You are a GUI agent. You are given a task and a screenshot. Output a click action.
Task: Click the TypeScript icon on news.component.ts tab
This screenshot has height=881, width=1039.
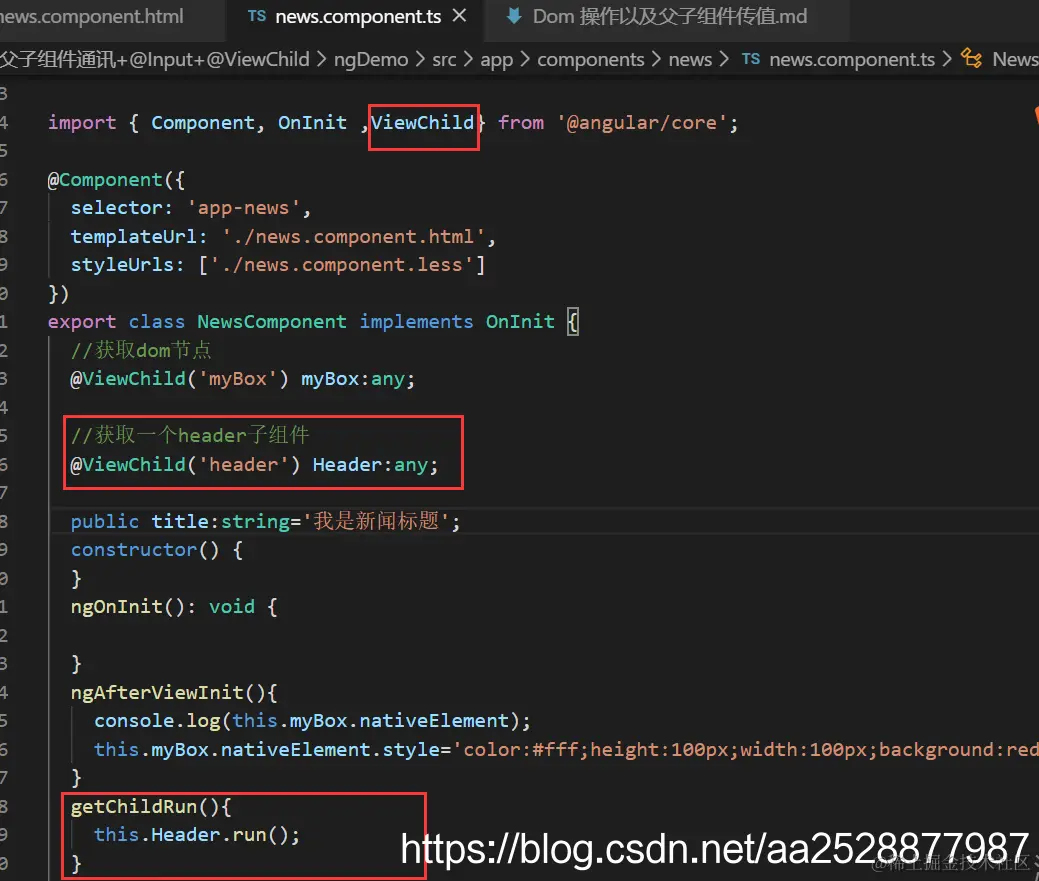(x=256, y=17)
